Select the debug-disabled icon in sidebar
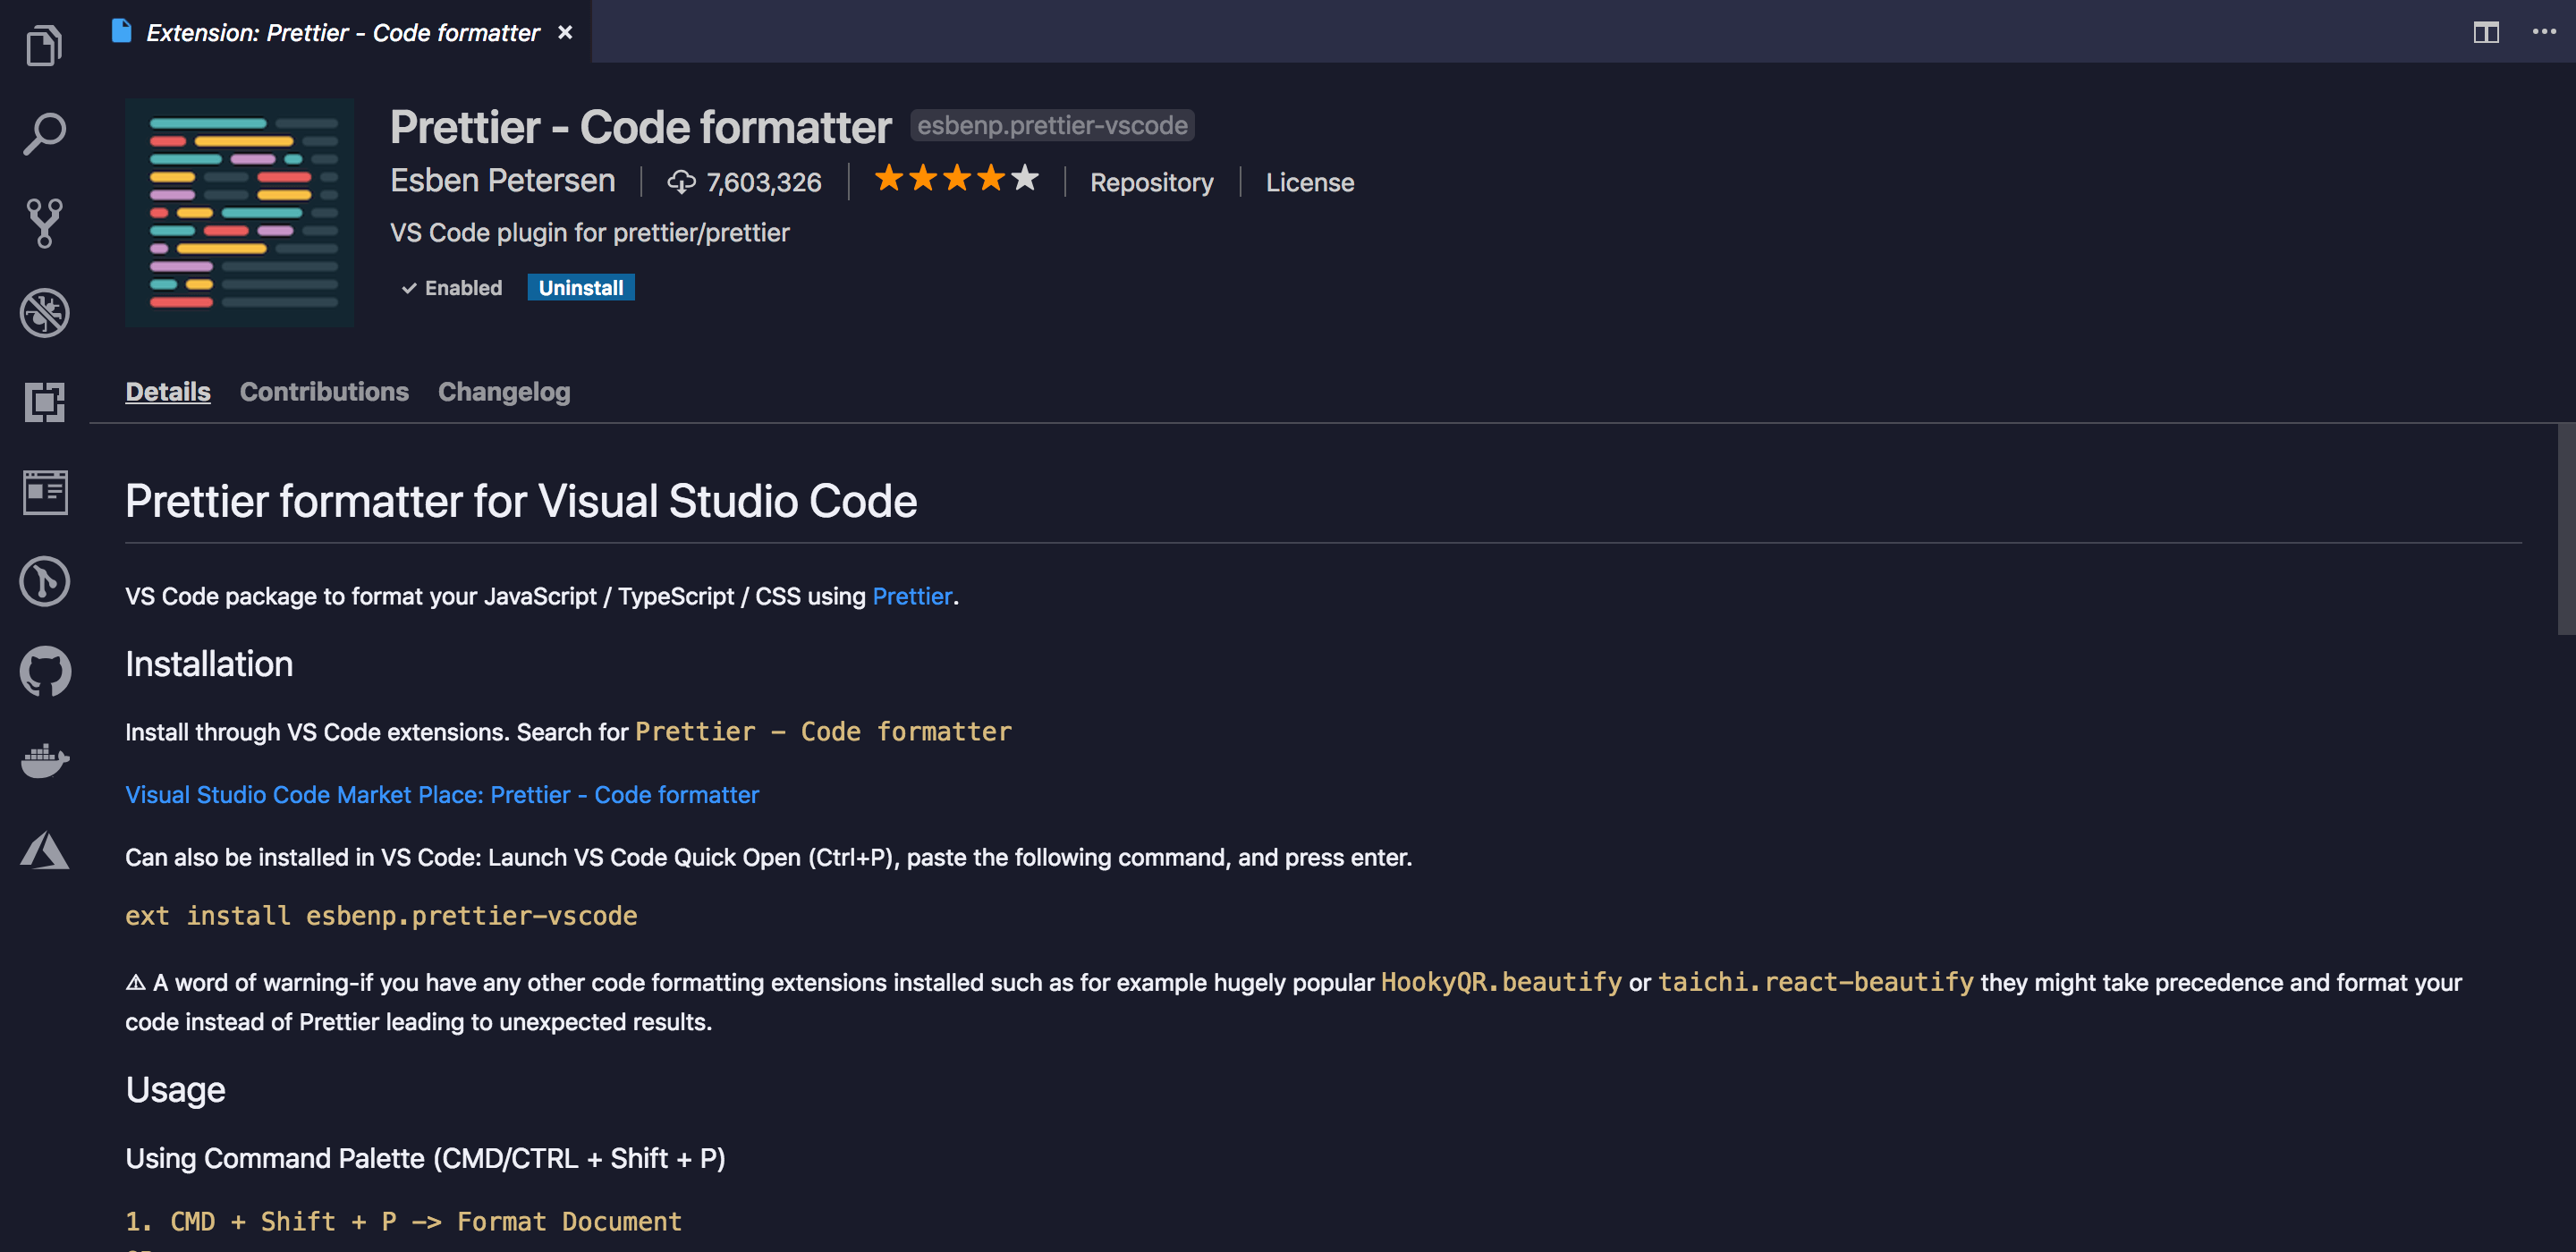The width and height of the screenshot is (2576, 1252). click(44, 312)
